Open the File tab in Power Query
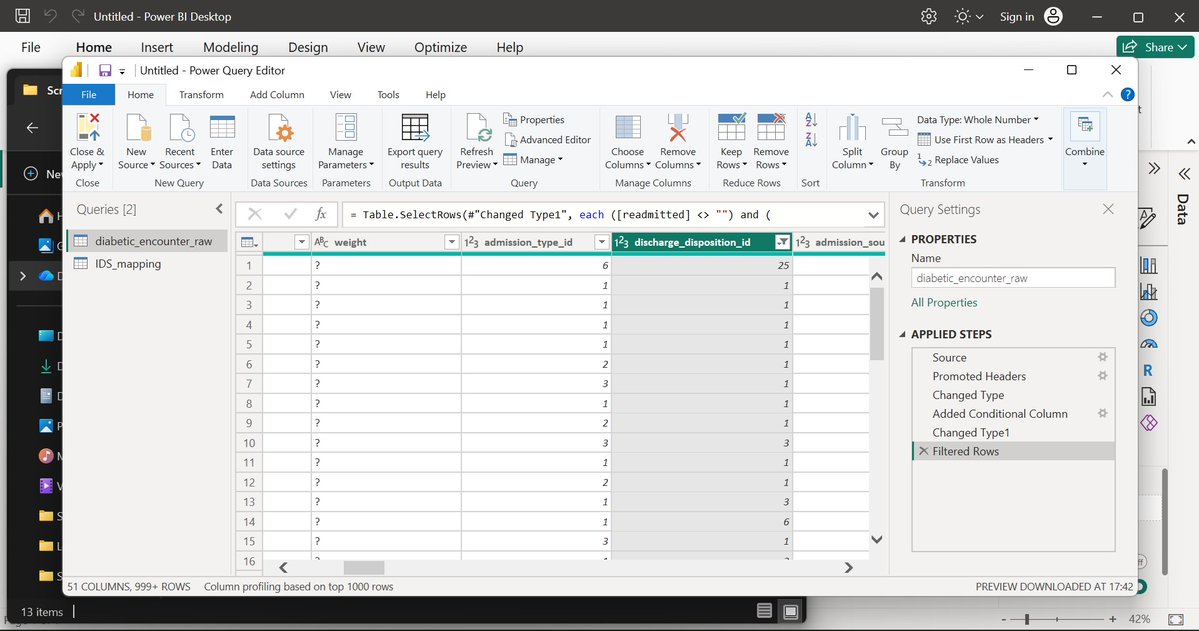This screenshot has height=631, width=1199. click(x=89, y=95)
